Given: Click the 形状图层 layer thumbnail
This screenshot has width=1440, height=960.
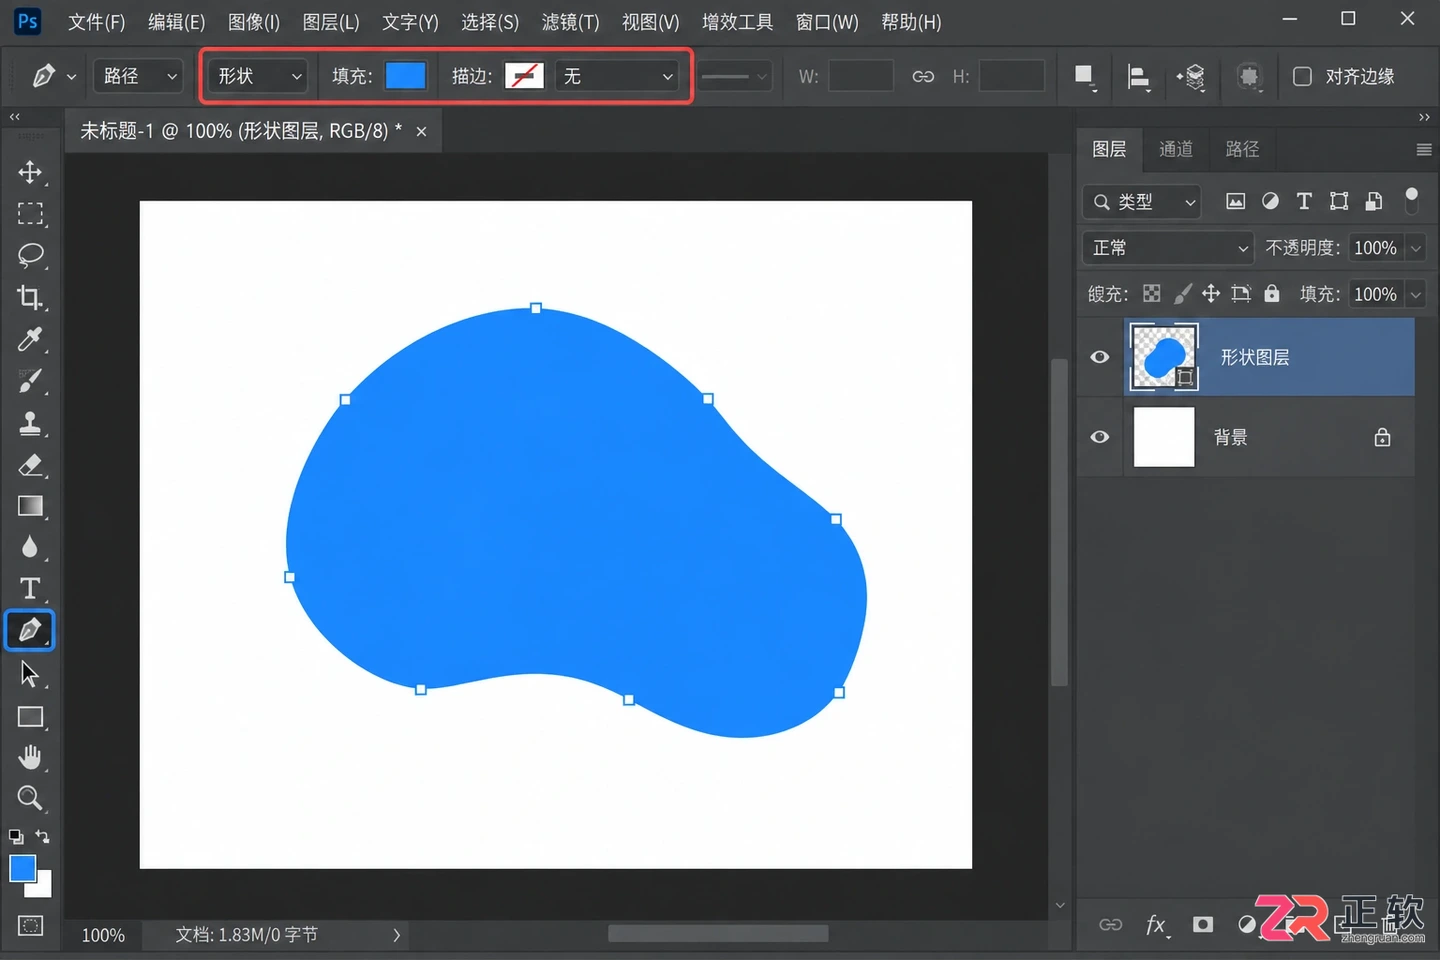Looking at the screenshot, I should (x=1164, y=357).
